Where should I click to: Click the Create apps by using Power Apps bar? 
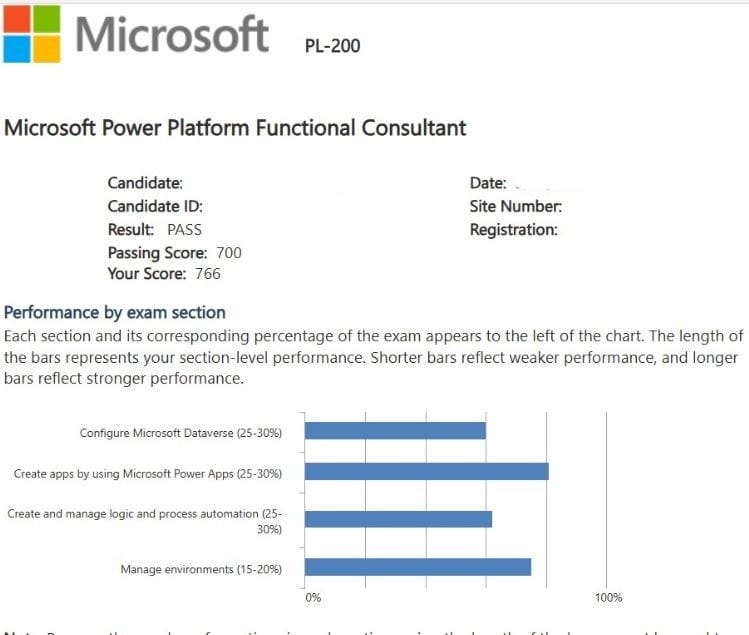[x=426, y=471]
